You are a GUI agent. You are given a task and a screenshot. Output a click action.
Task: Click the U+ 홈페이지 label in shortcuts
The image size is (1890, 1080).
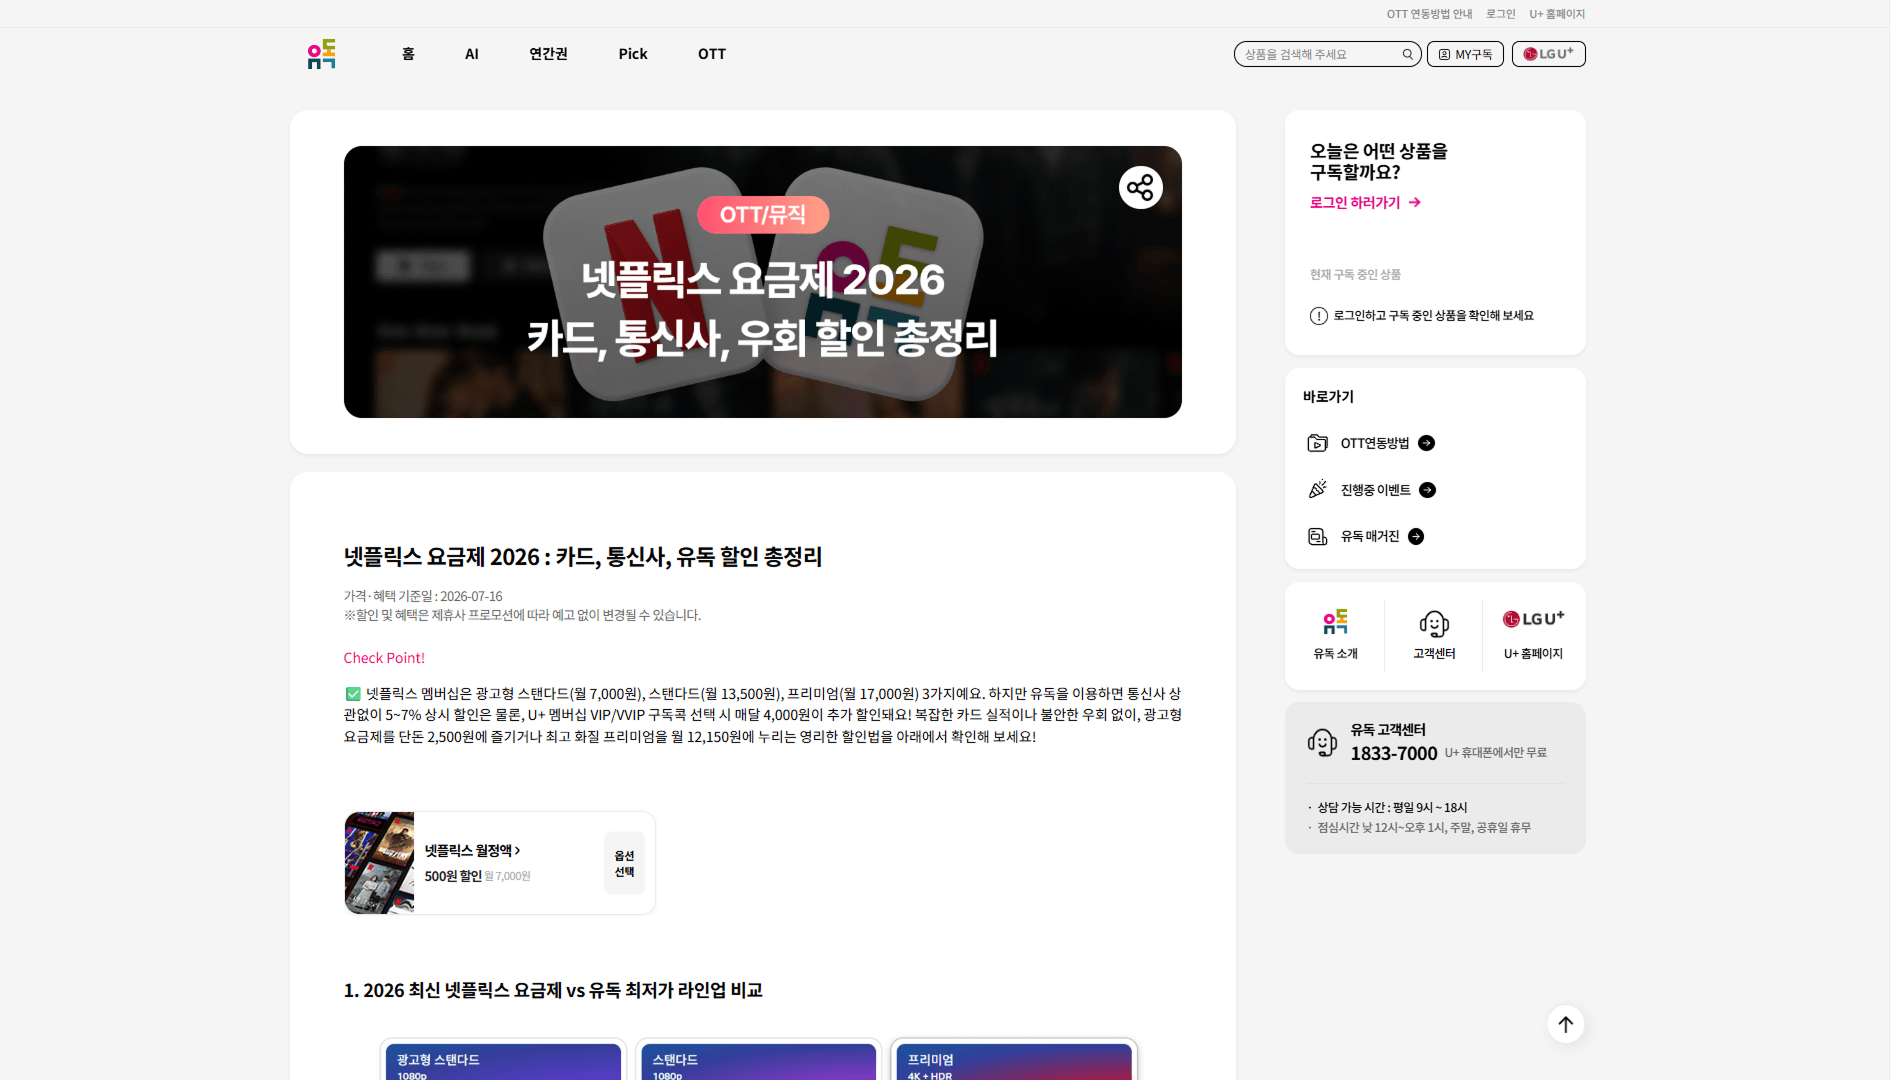(x=1533, y=653)
